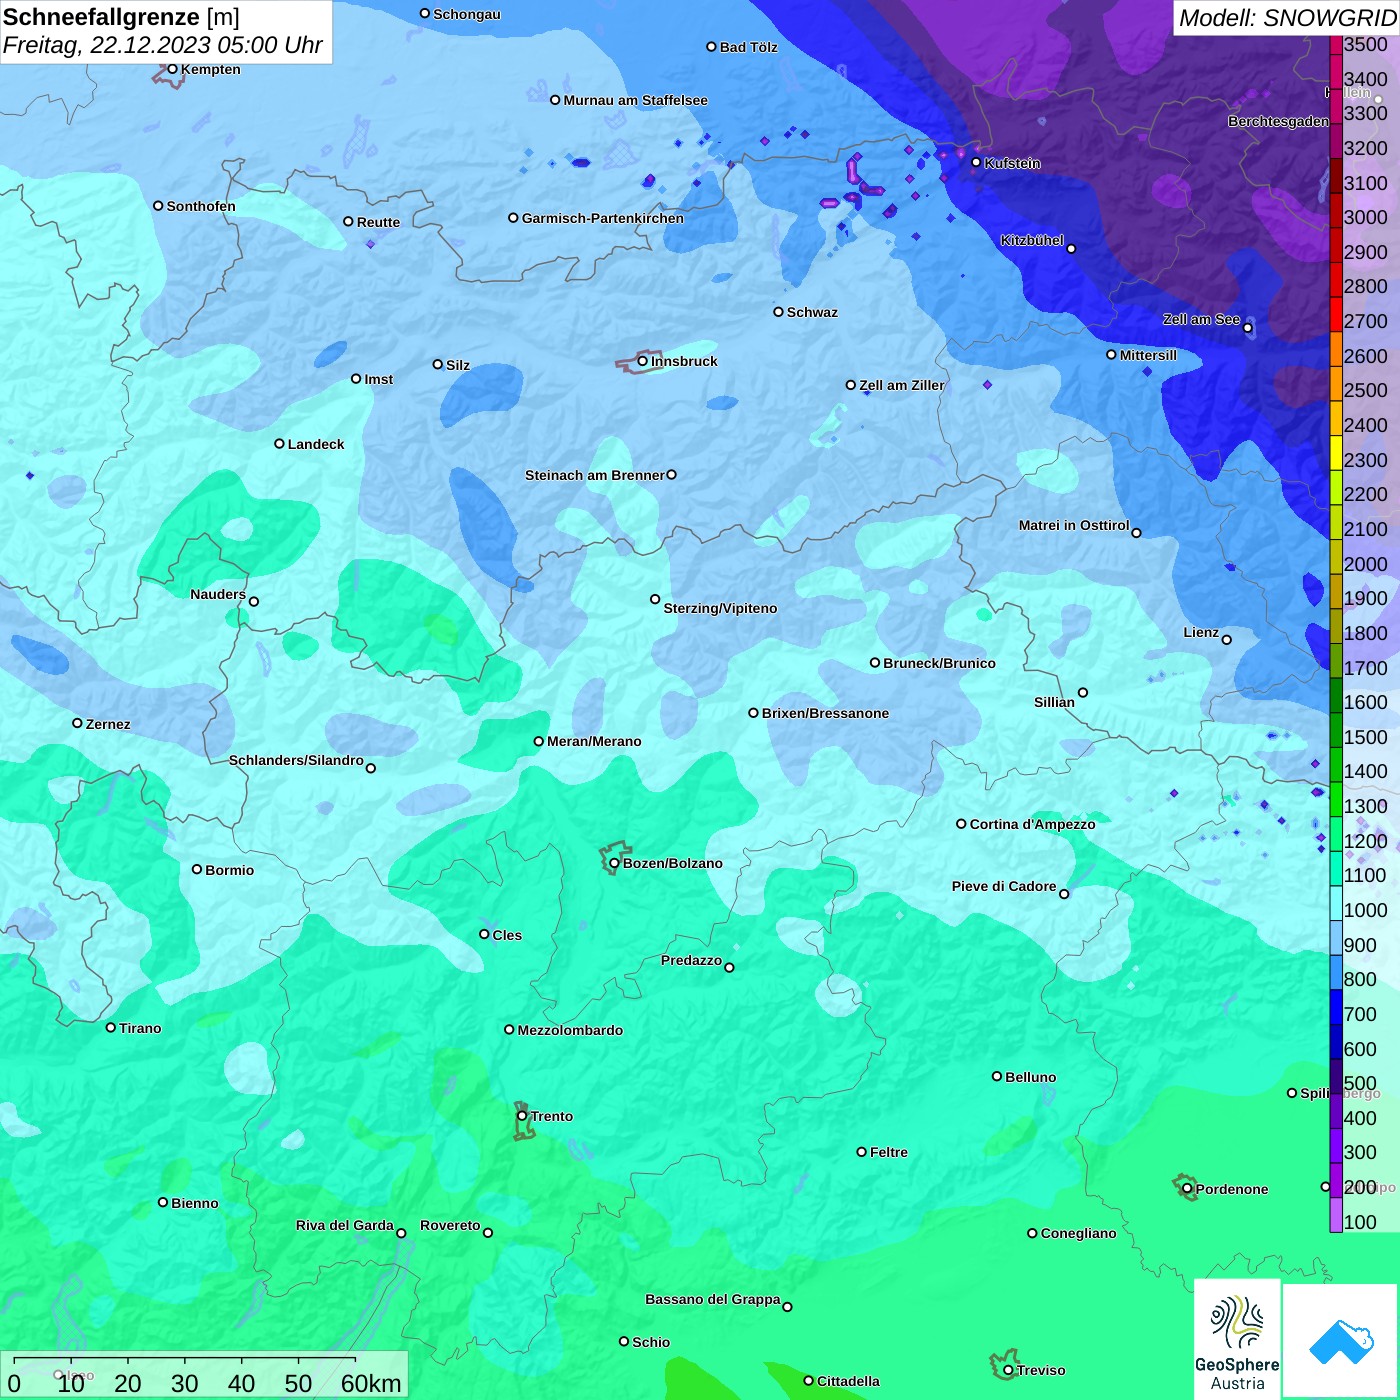Click the Bassano del Grappa label
Viewport: 1400px width, 1400px height.
(x=713, y=1299)
